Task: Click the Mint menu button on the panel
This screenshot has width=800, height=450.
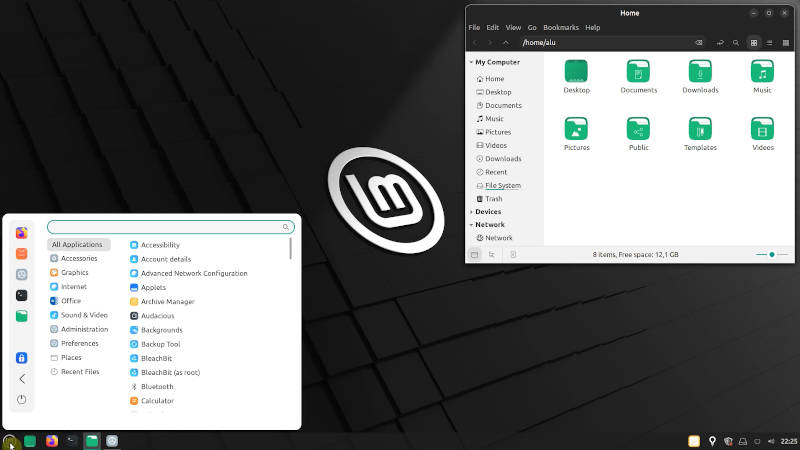Action: click(x=9, y=441)
